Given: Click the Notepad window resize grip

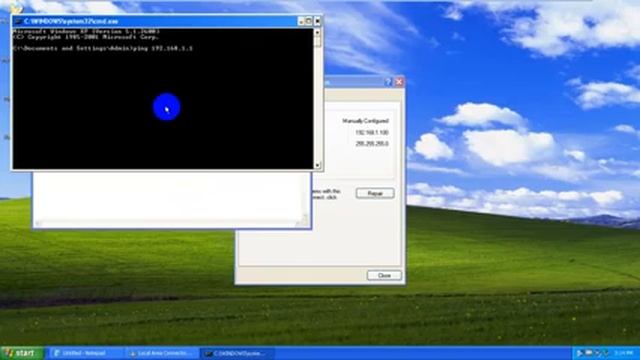Looking at the screenshot, I should (304, 222).
